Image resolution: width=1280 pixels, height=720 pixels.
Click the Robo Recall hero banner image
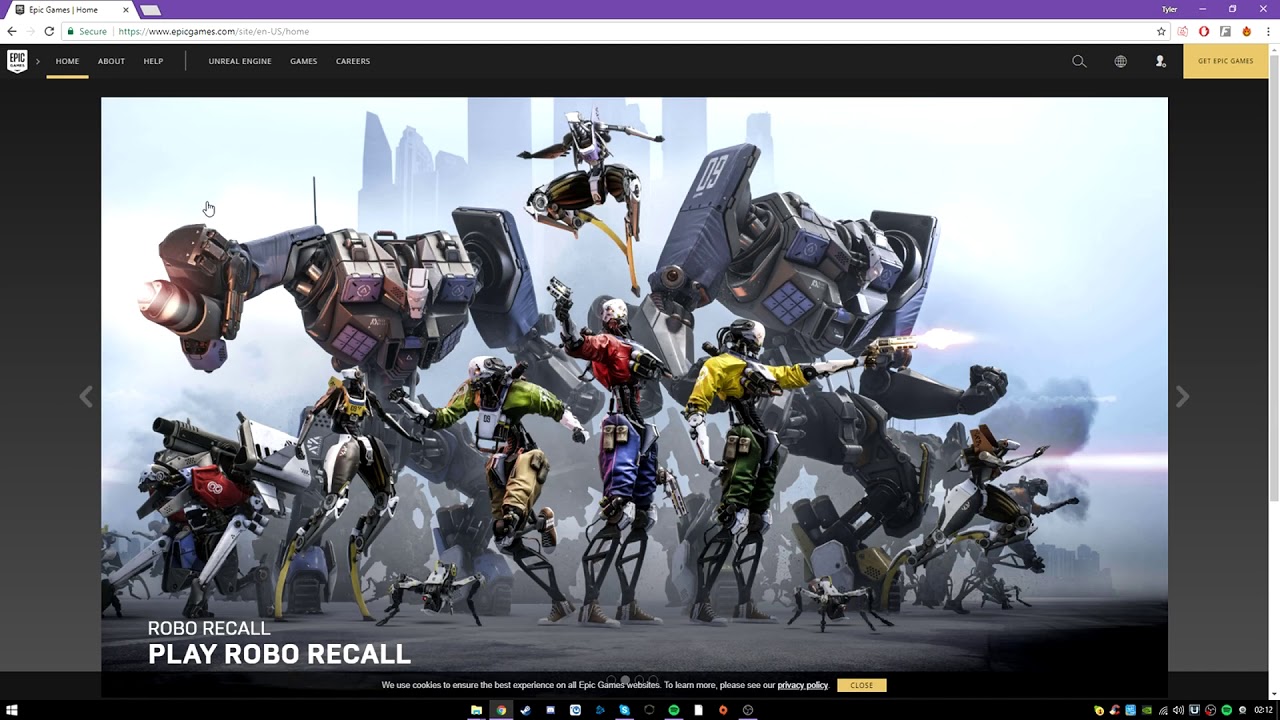pyautogui.click(x=634, y=397)
